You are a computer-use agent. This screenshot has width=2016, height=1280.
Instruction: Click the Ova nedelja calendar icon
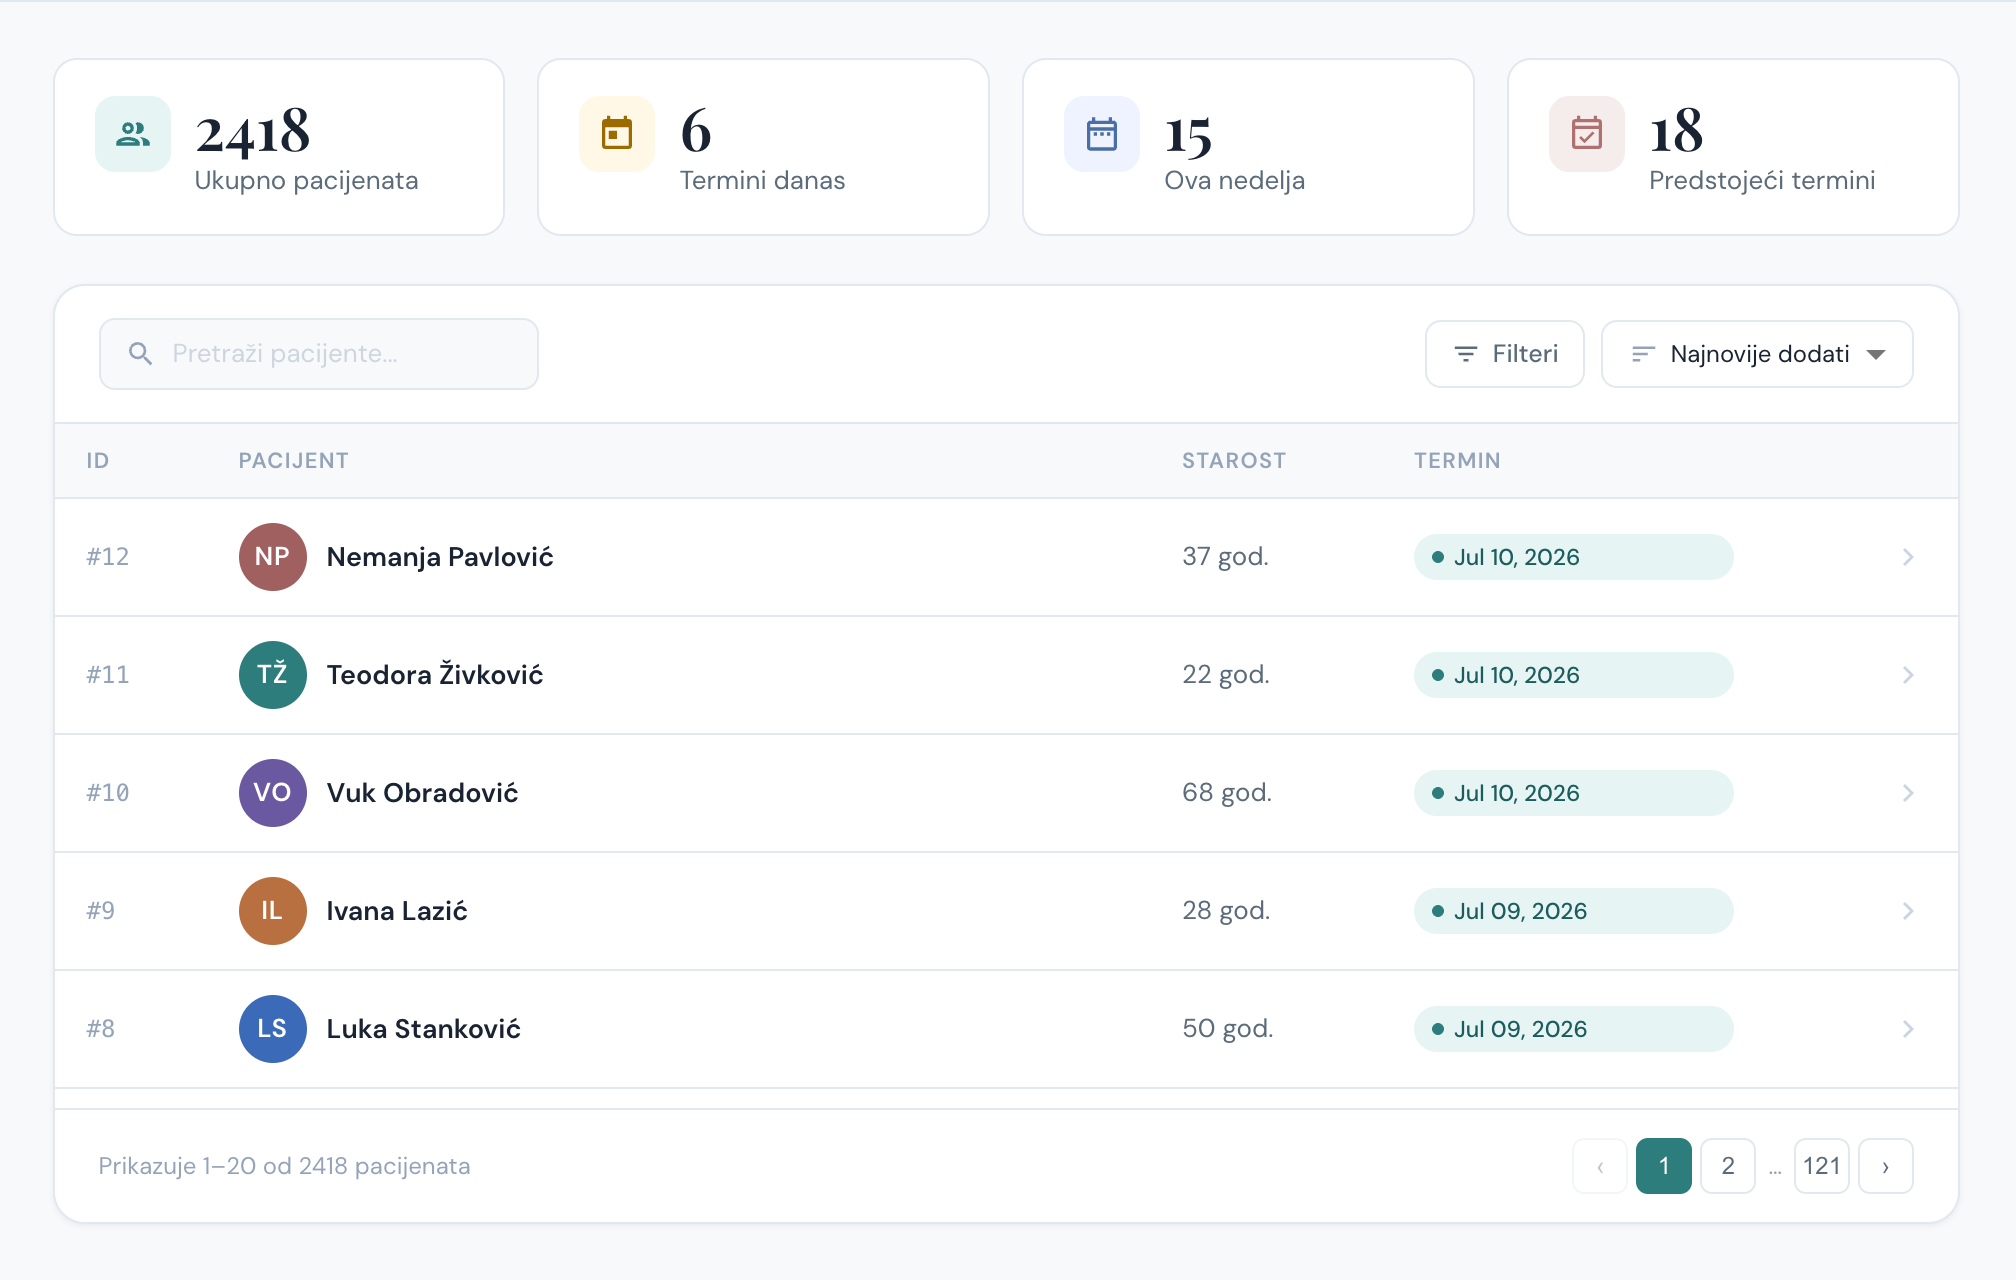pos(1102,134)
